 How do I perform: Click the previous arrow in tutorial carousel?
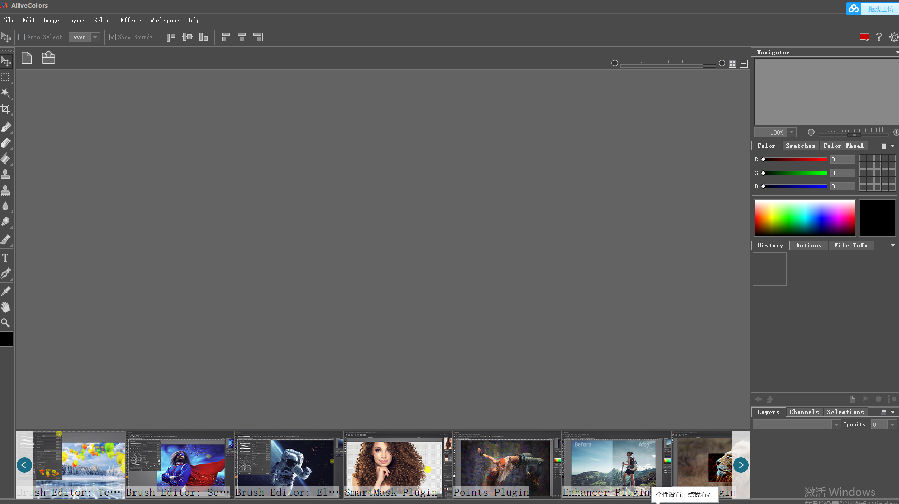click(x=25, y=465)
